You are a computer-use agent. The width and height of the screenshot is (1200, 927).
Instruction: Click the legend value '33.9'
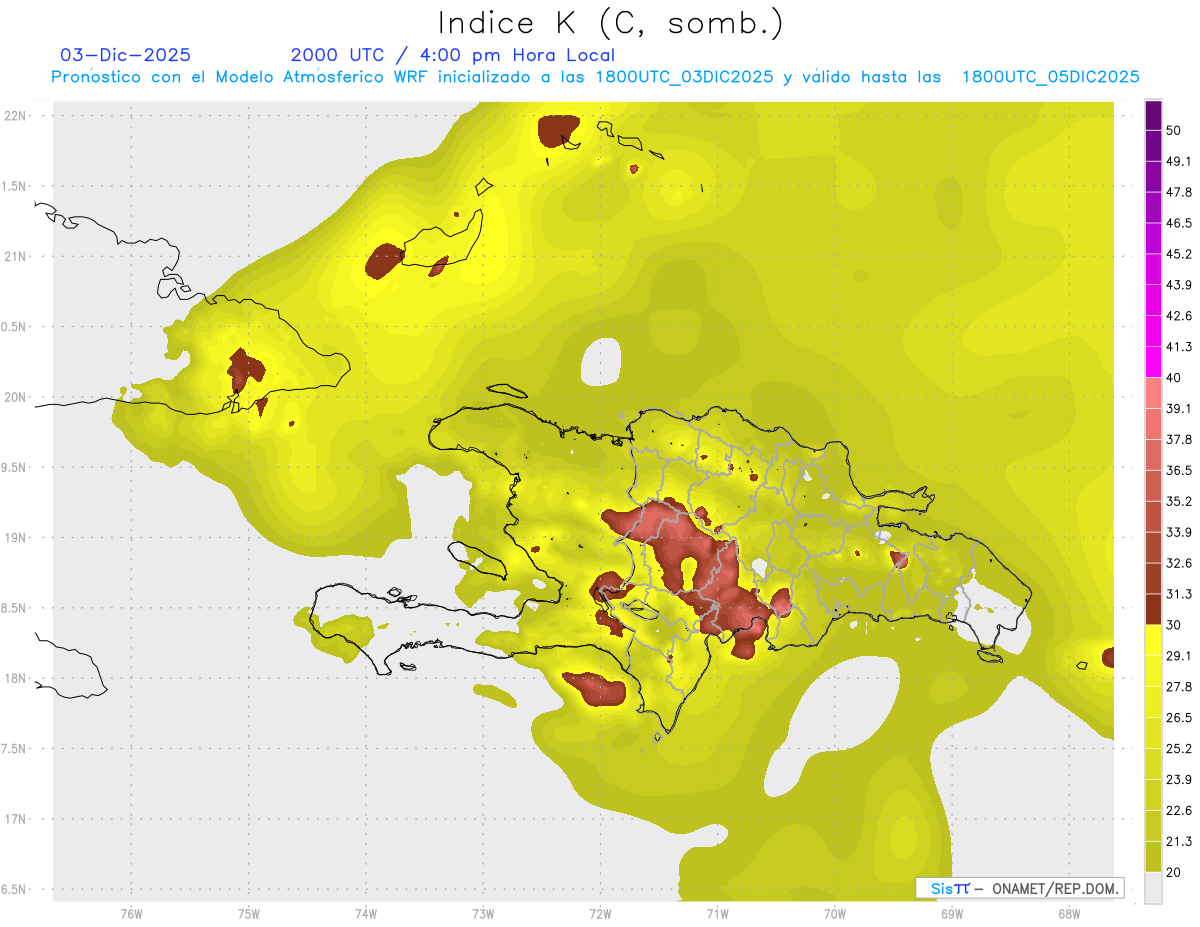point(1179,532)
